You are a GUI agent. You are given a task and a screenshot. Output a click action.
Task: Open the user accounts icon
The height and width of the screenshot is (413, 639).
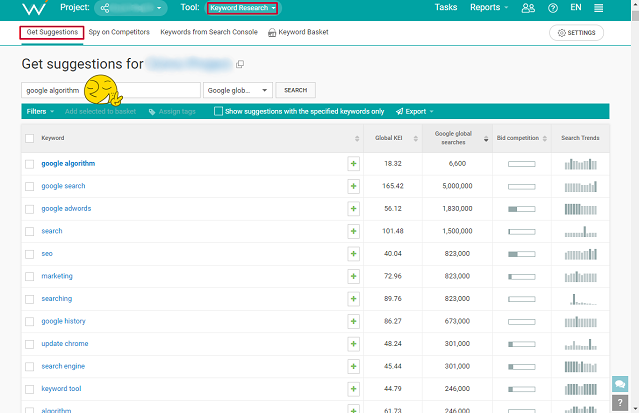click(528, 8)
